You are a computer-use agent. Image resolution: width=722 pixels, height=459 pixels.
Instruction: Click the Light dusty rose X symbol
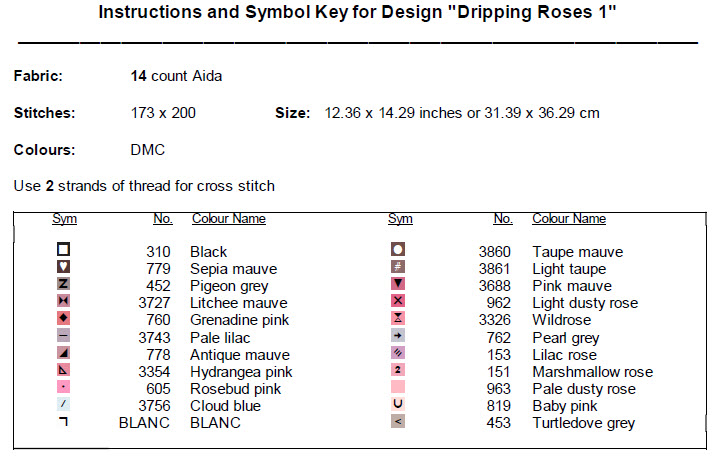397,302
